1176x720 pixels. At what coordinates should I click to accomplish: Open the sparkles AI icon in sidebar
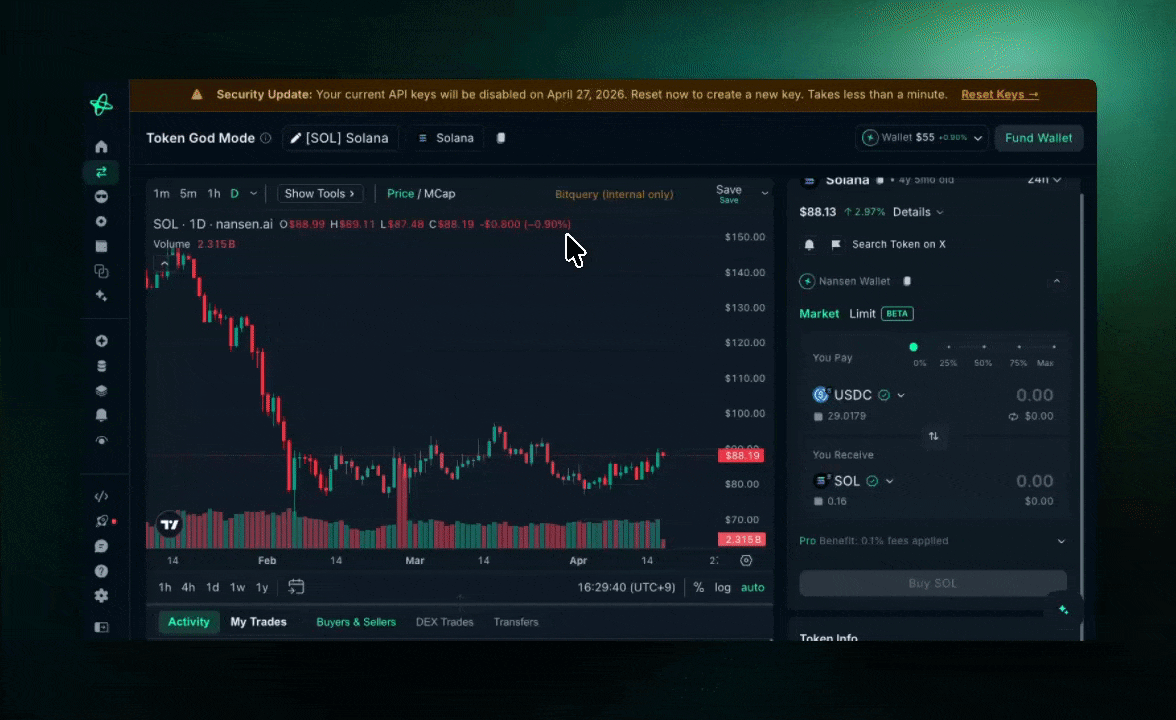[x=101, y=296]
